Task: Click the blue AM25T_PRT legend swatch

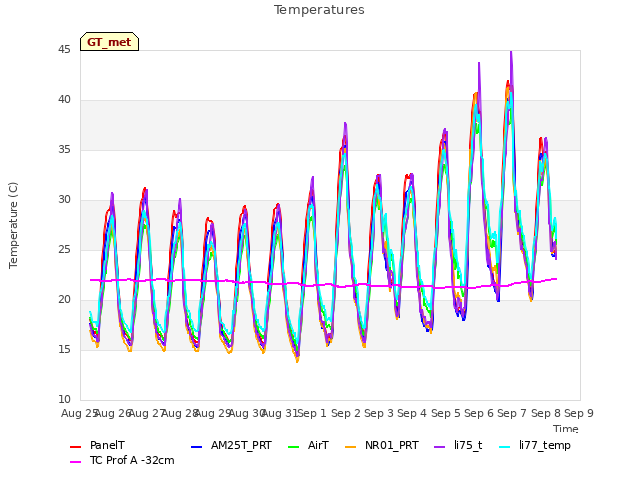Action: 196,447
